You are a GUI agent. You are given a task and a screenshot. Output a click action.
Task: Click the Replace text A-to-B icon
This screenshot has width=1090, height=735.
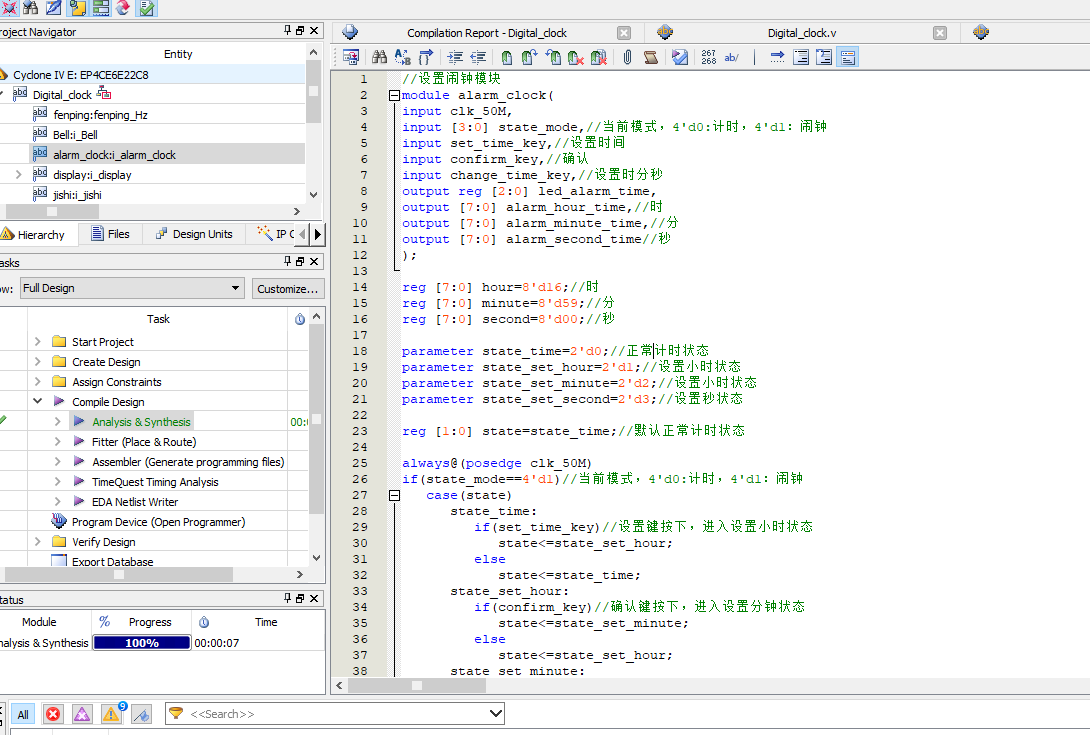click(x=402, y=57)
